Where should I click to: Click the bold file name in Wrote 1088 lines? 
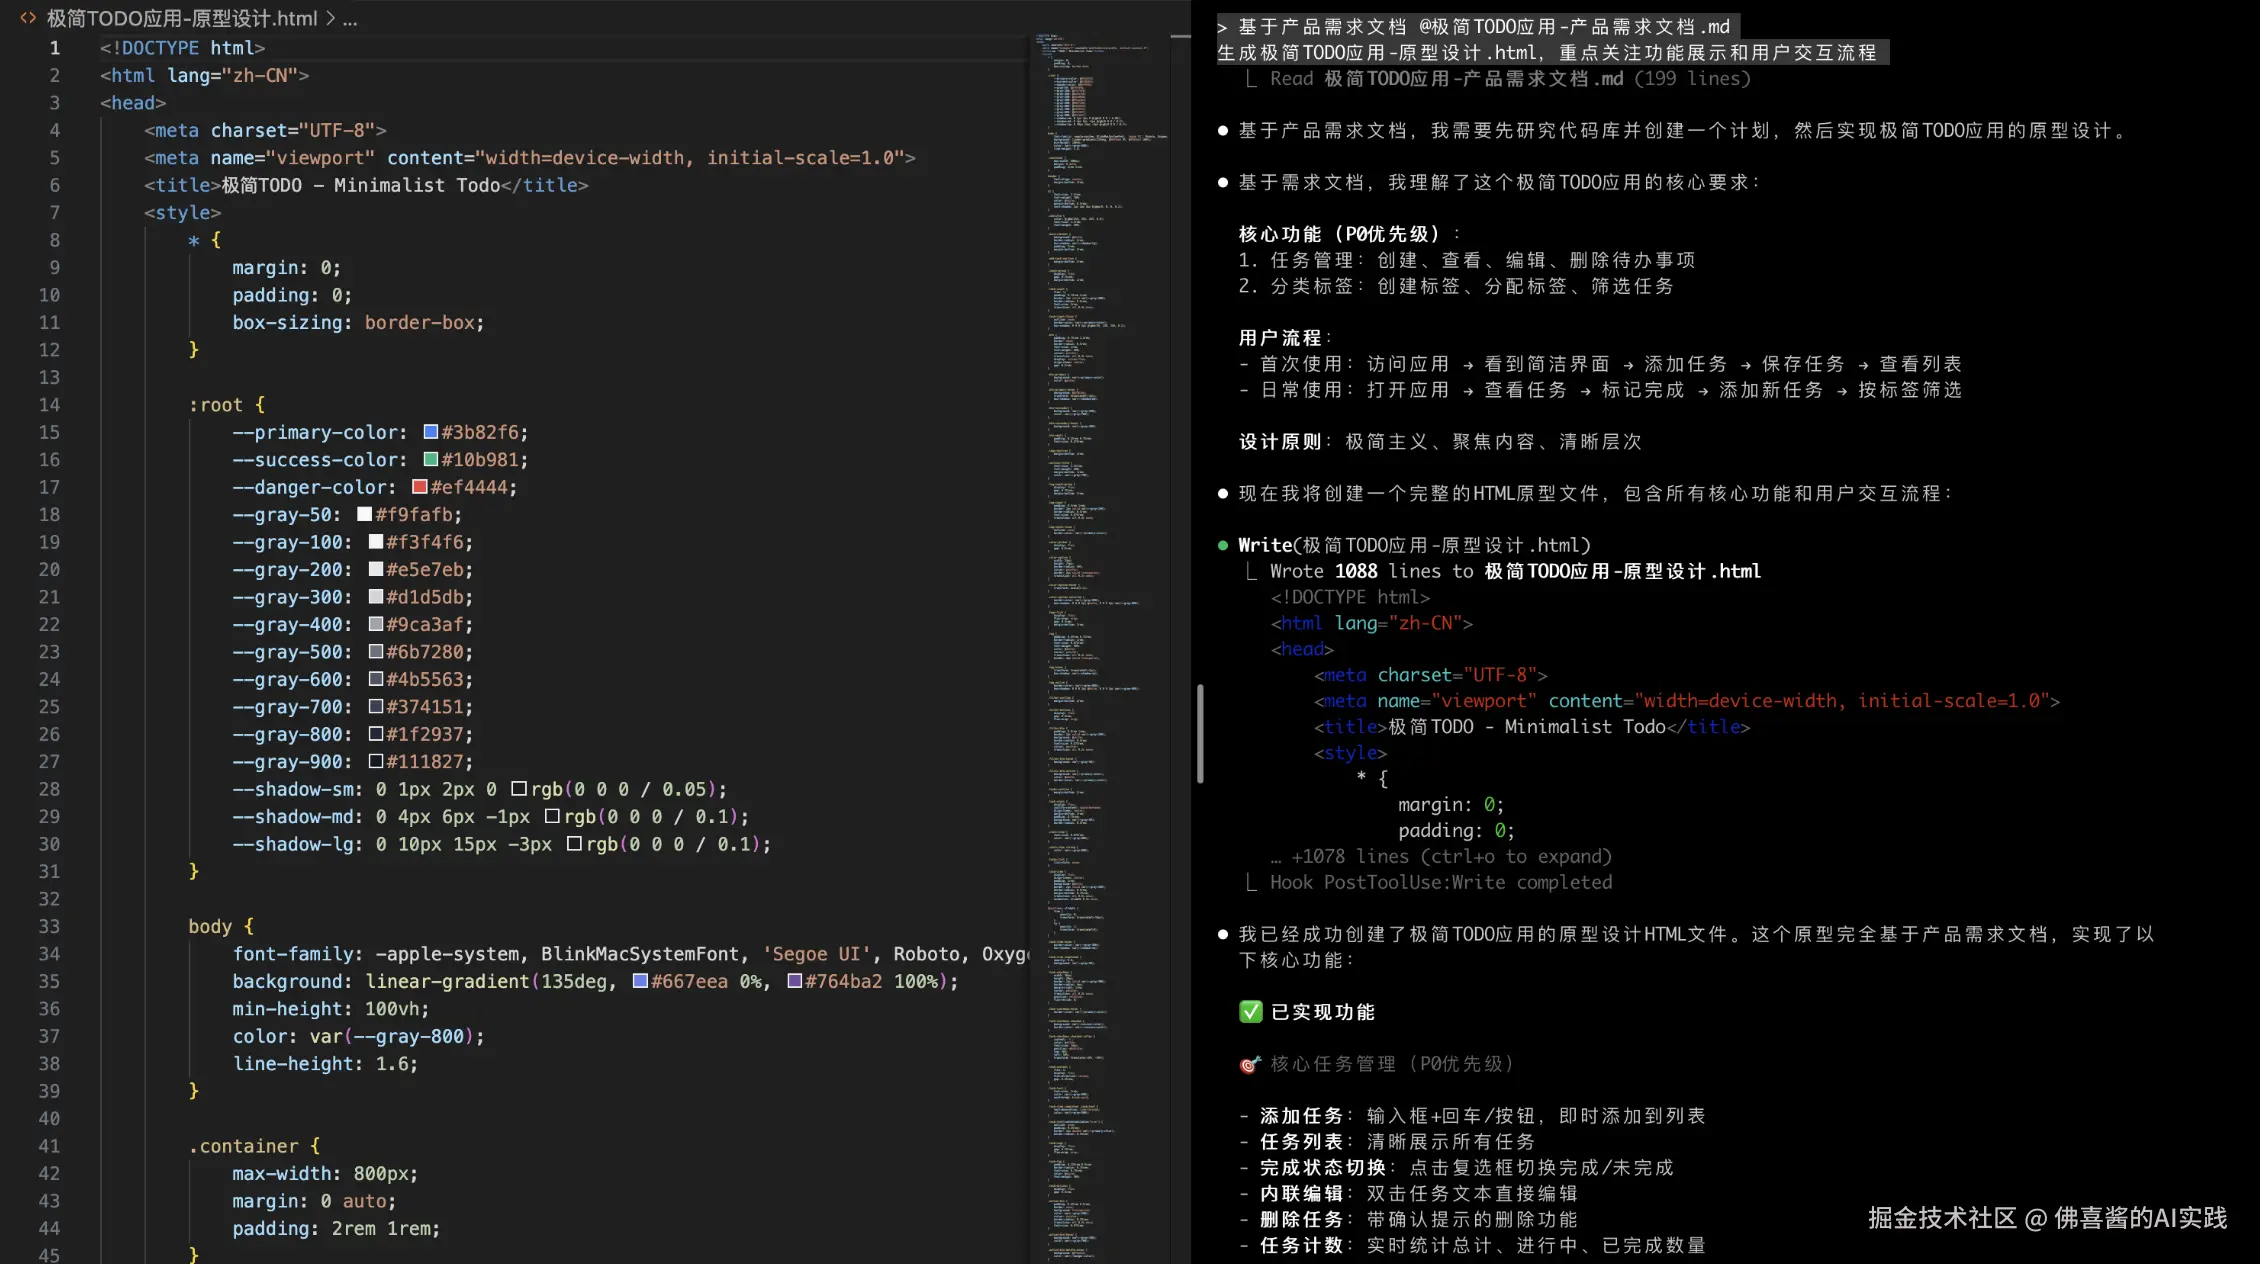[x=1622, y=571]
